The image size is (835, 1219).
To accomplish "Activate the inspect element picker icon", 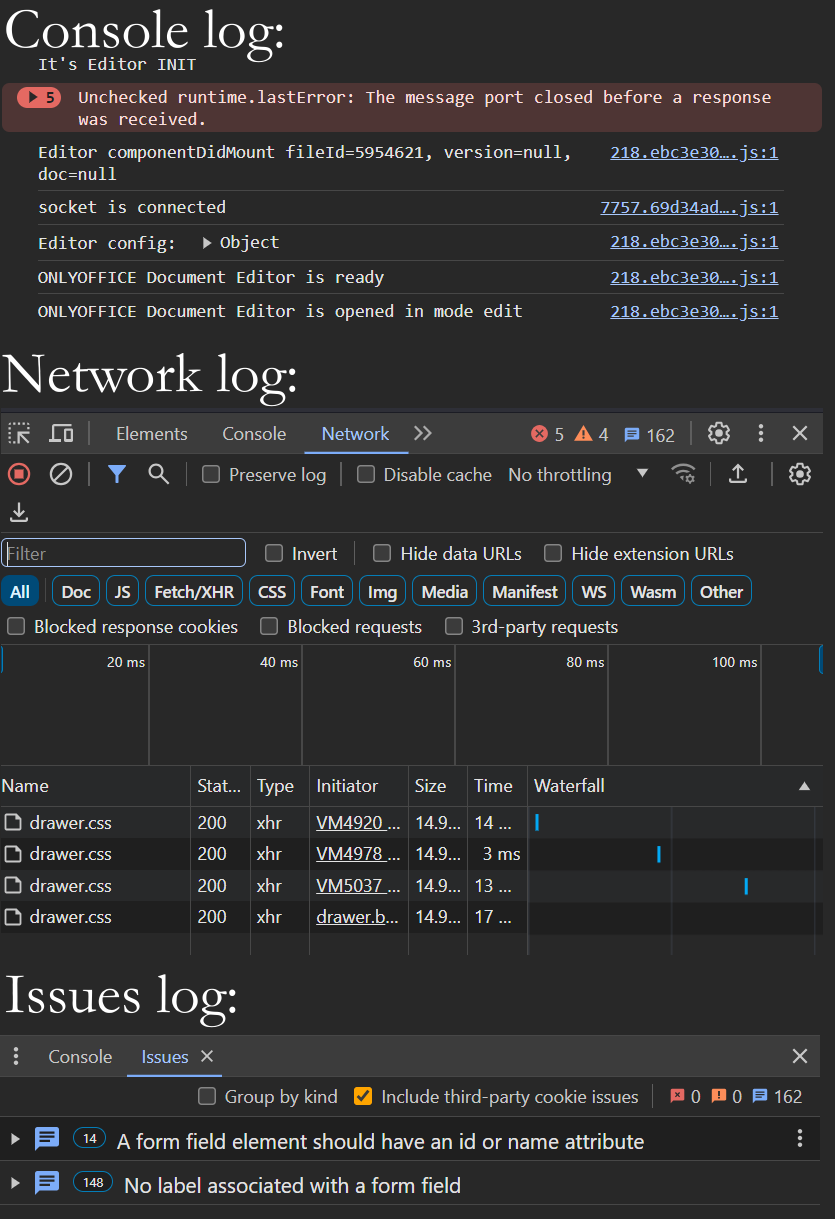I will tap(19, 434).
